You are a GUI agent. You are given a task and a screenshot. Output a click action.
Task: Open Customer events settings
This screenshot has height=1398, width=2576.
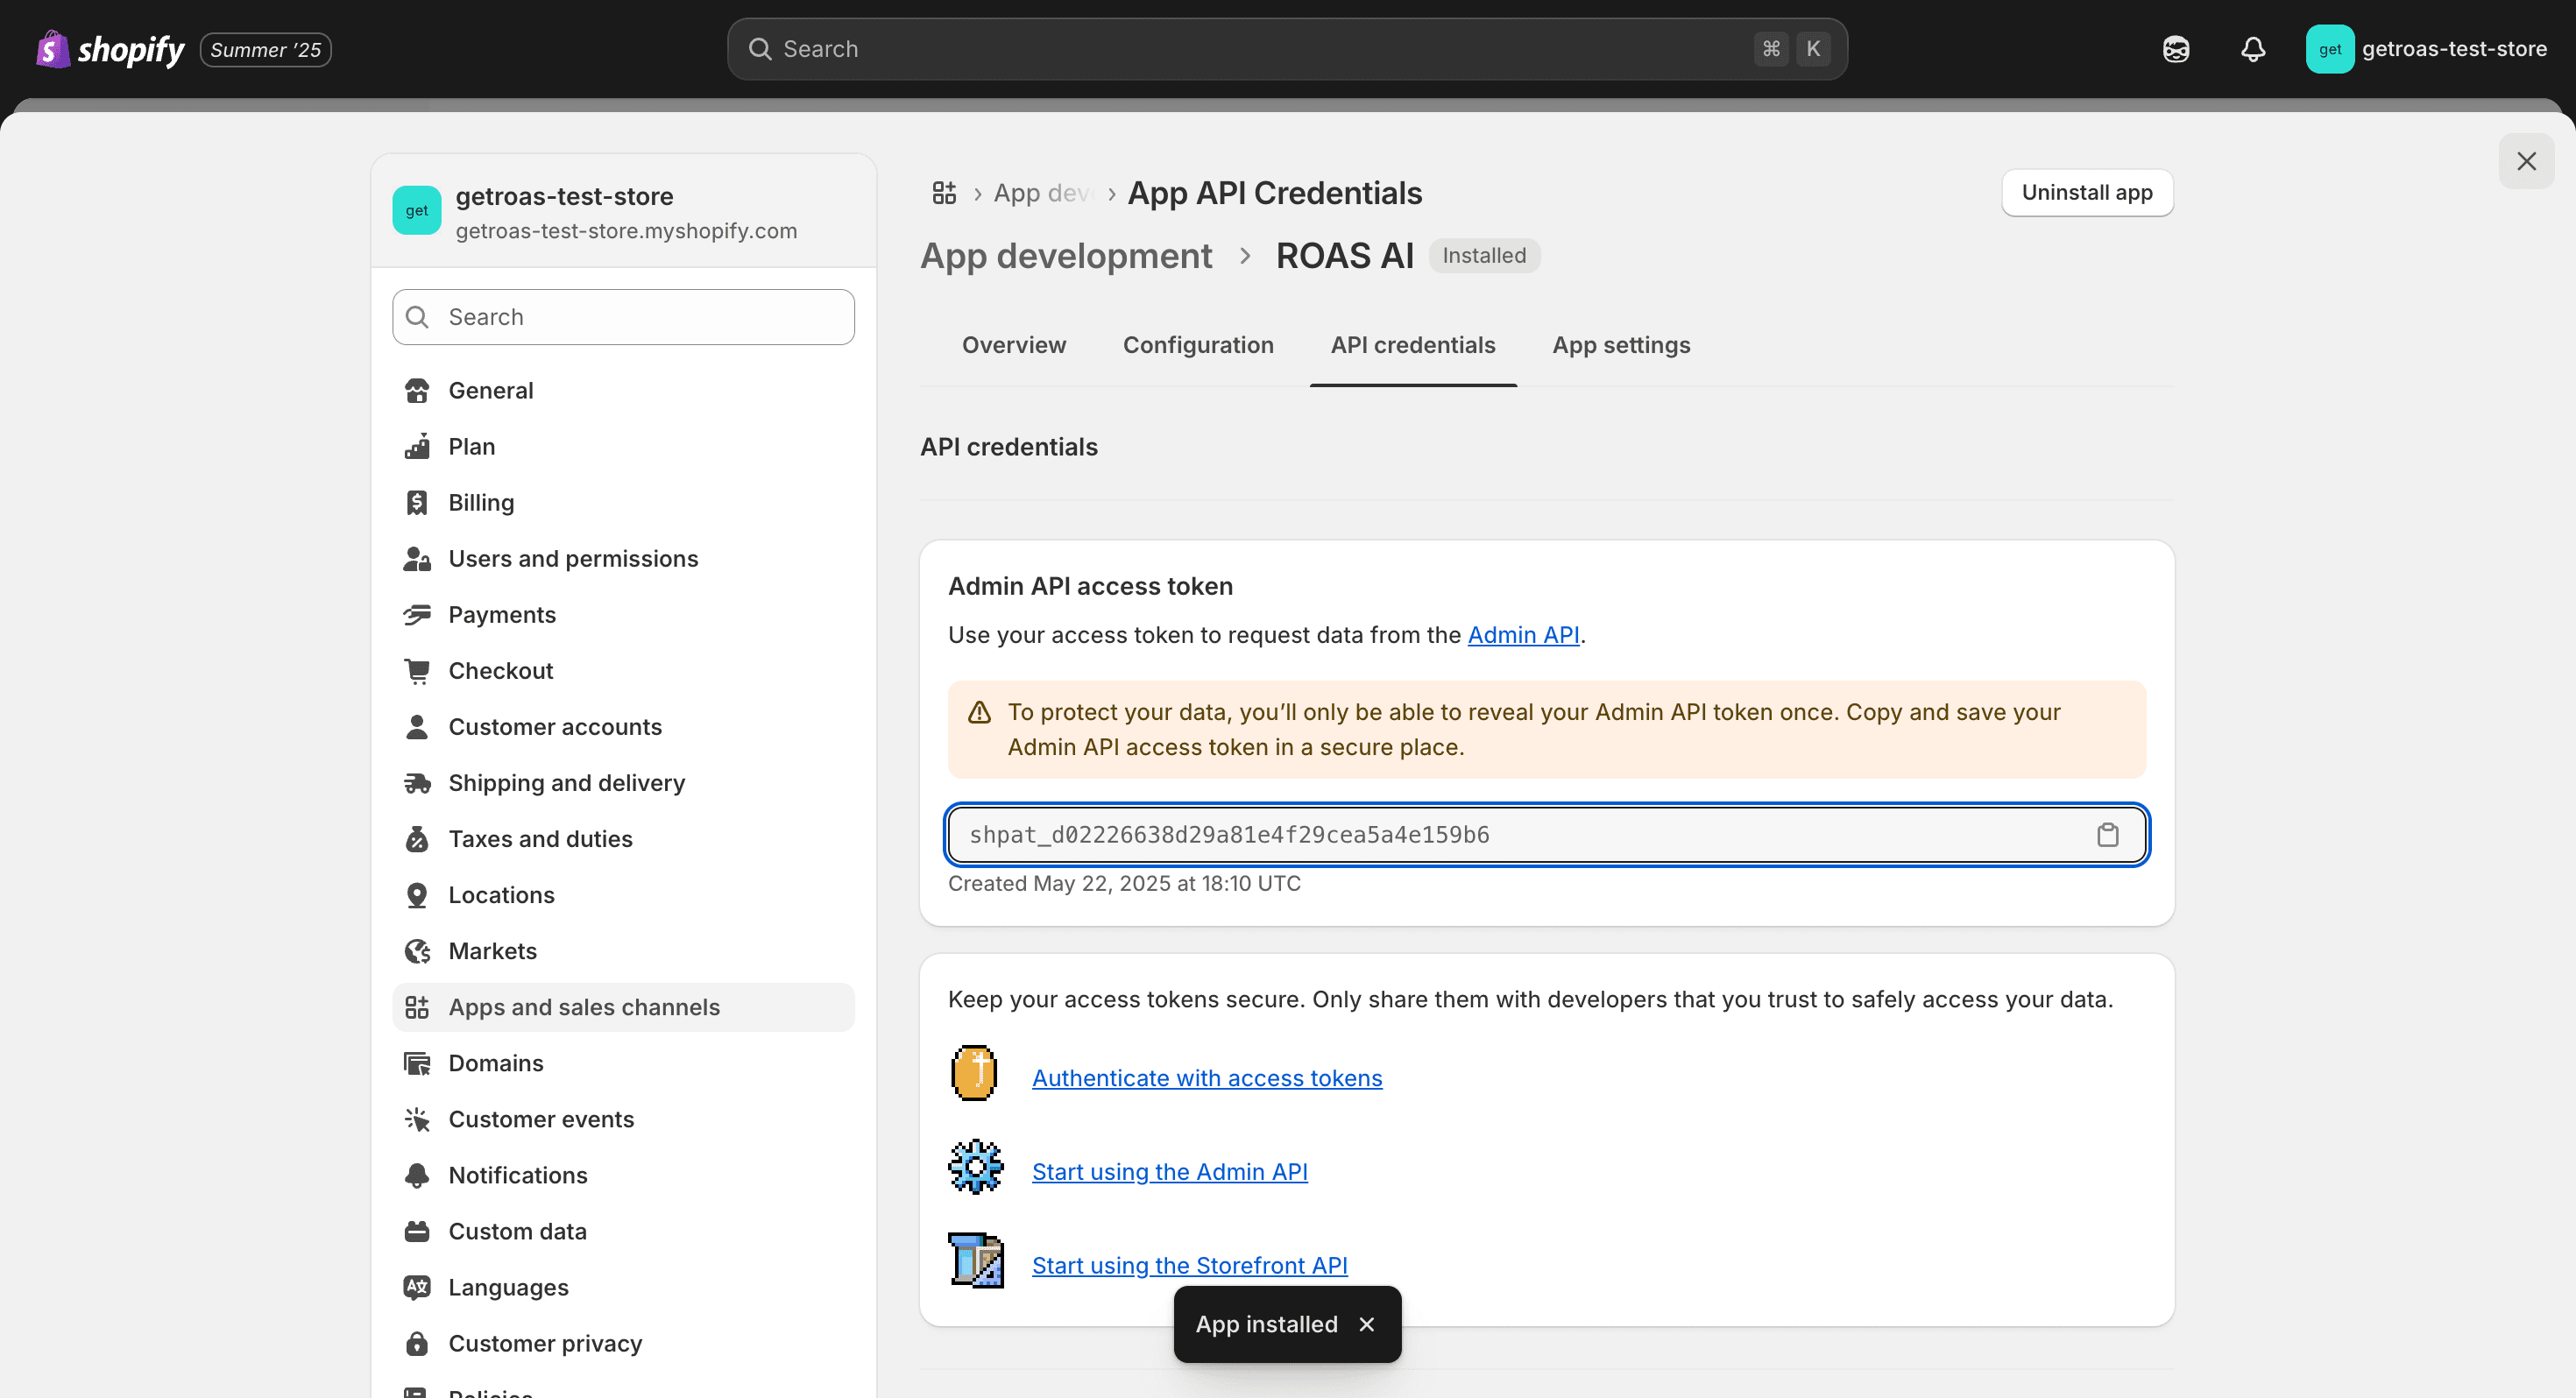point(623,1118)
